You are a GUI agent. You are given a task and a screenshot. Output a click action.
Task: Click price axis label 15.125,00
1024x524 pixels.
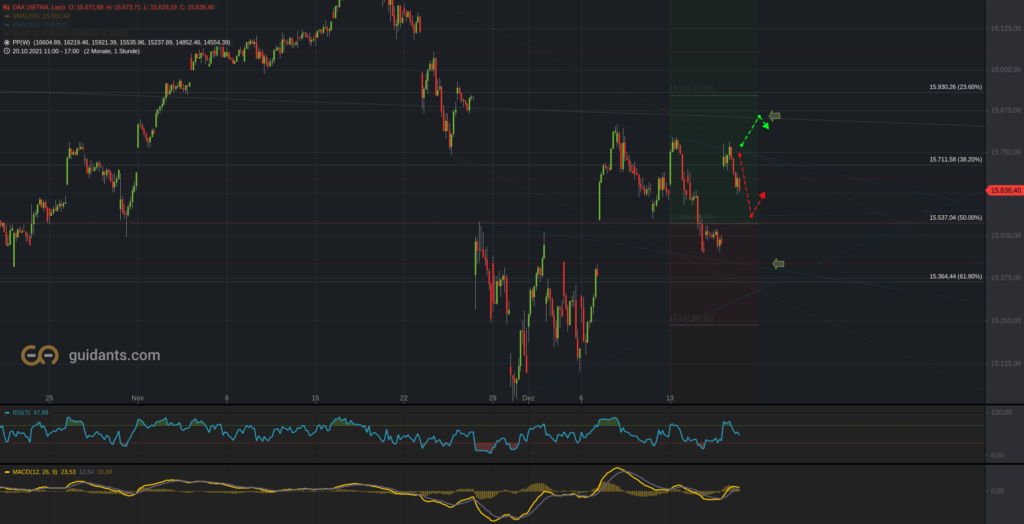click(1006, 363)
